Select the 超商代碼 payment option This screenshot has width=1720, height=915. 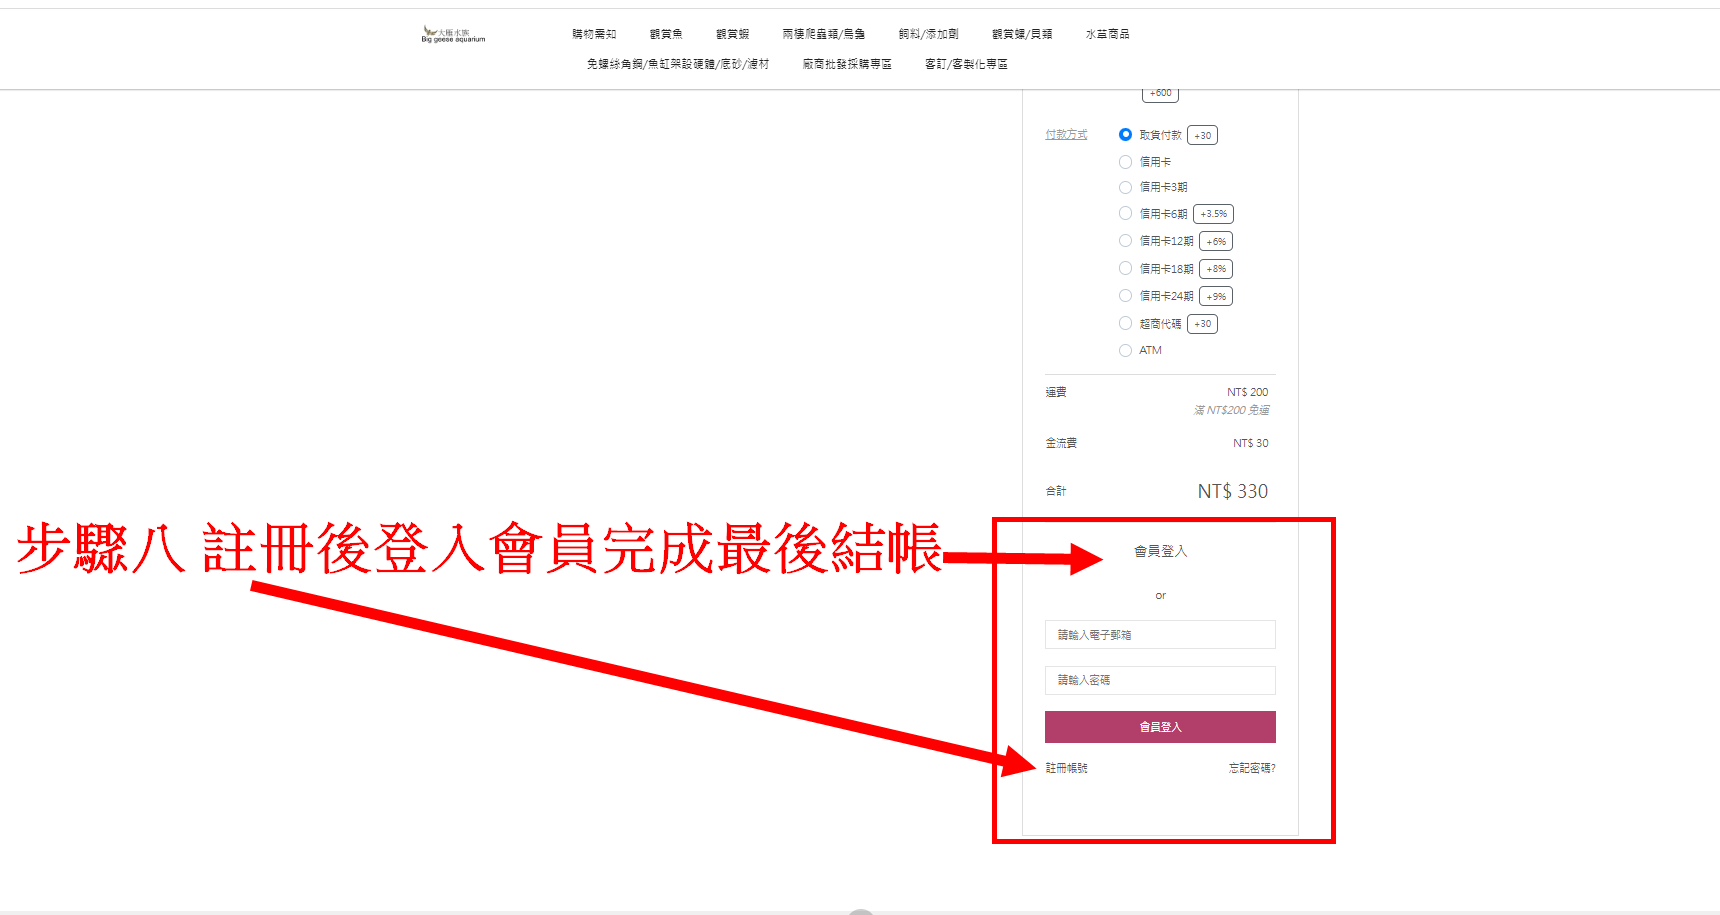coord(1125,324)
